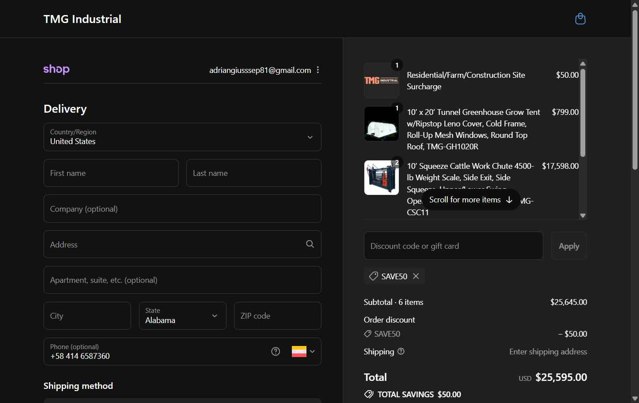Click Apartment, suite, etc. field
Viewport: 639px width, 403px height.
click(182, 280)
